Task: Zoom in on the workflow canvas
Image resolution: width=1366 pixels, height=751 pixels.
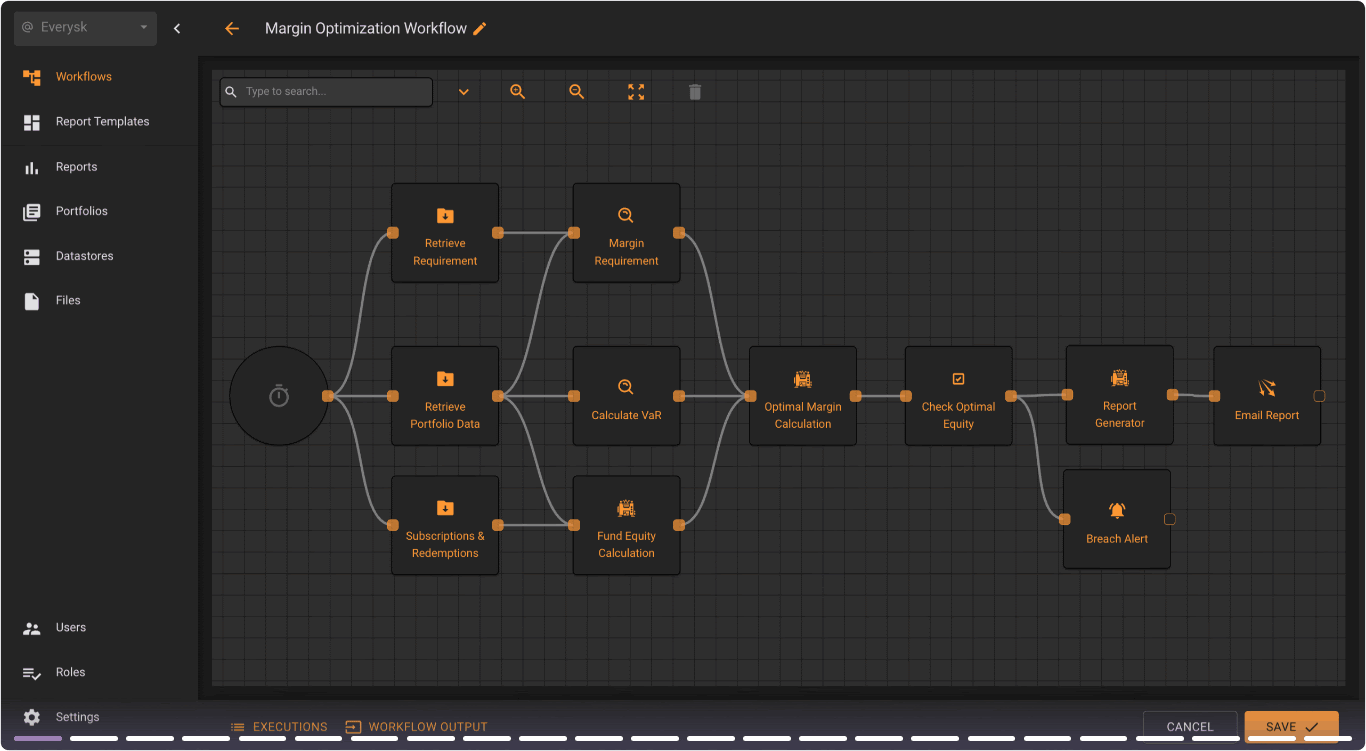Action: 517,92
